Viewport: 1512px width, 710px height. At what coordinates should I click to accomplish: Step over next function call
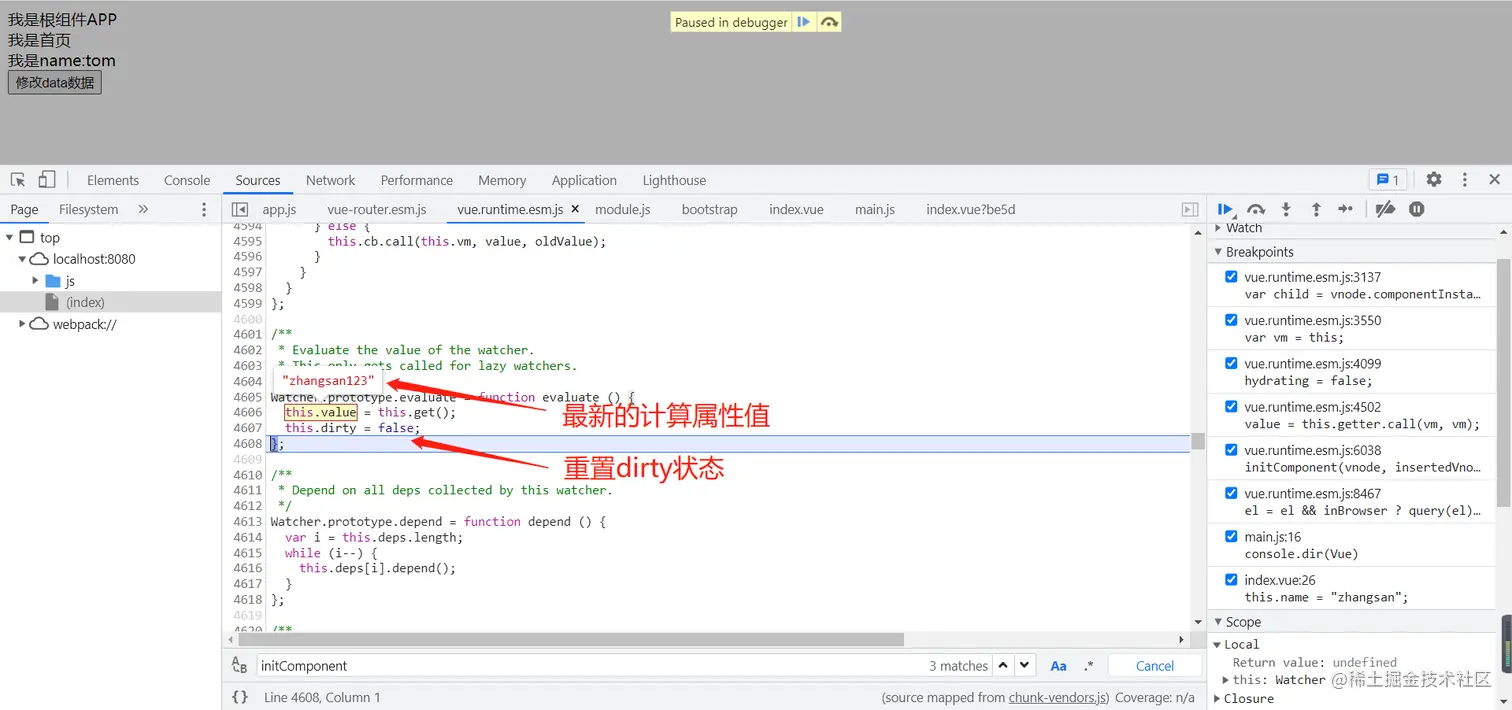1256,209
